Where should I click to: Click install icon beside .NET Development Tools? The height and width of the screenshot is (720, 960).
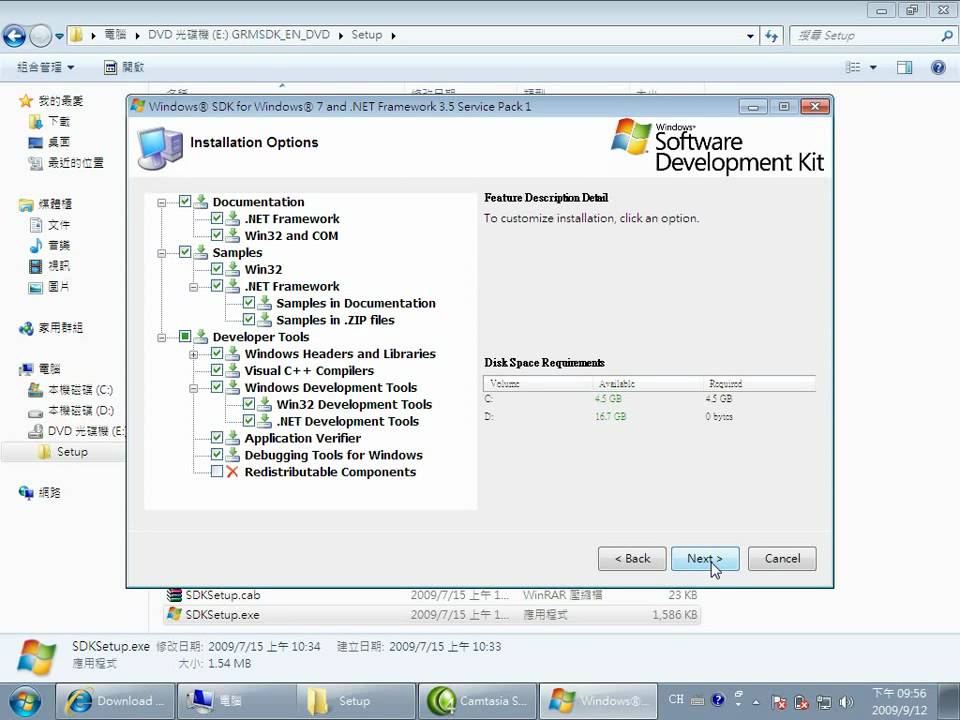click(x=264, y=421)
